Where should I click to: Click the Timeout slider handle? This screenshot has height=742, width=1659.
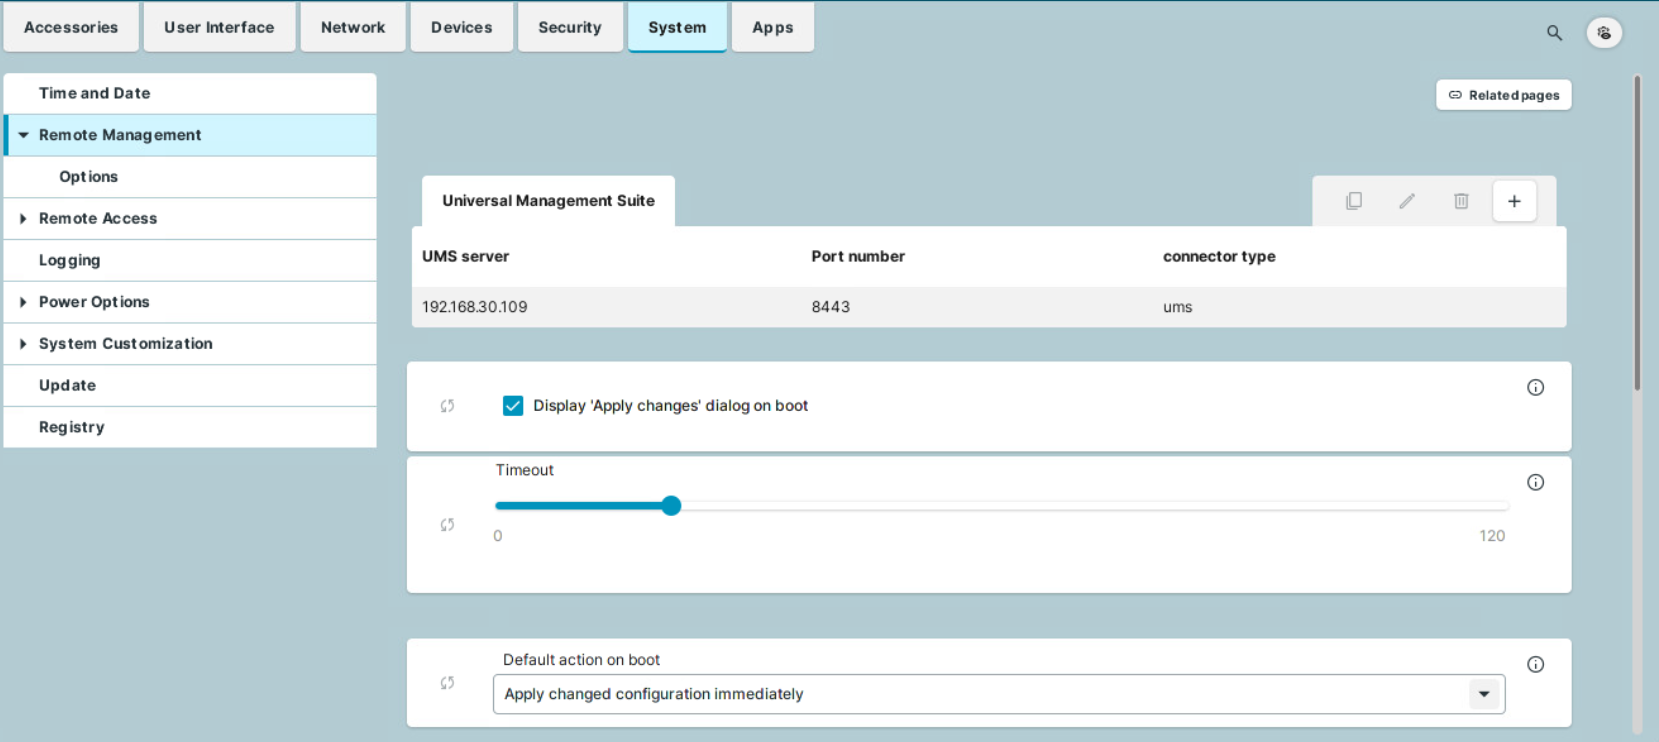(x=671, y=506)
